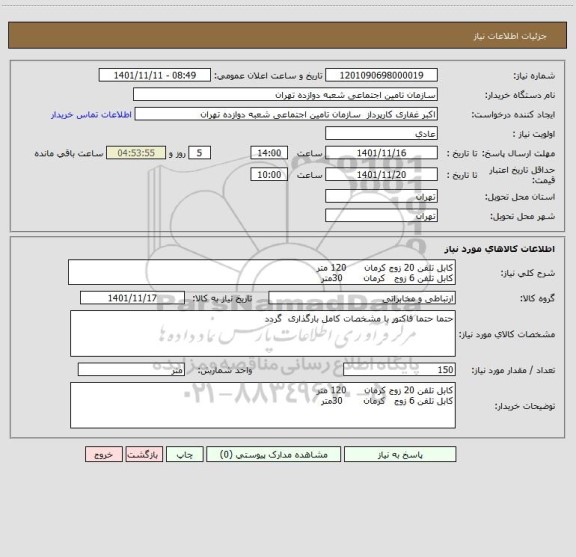
Task: Click the اطلاعات کالاهای مورد نیاز section heading
Action: tap(500, 249)
